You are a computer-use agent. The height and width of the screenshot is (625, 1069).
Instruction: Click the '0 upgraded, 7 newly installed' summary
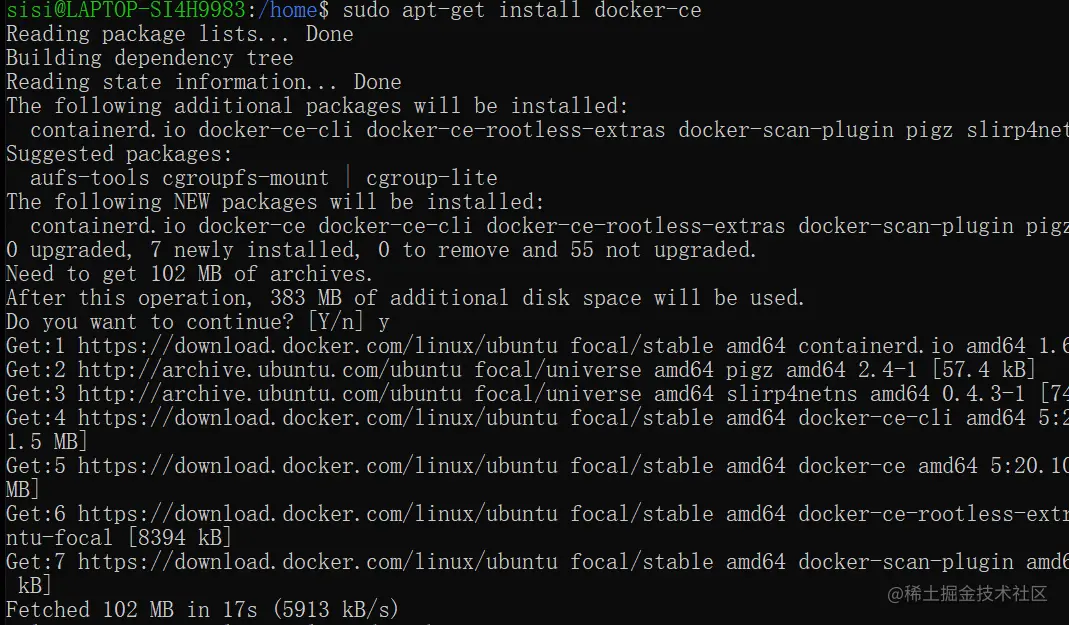point(381,250)
